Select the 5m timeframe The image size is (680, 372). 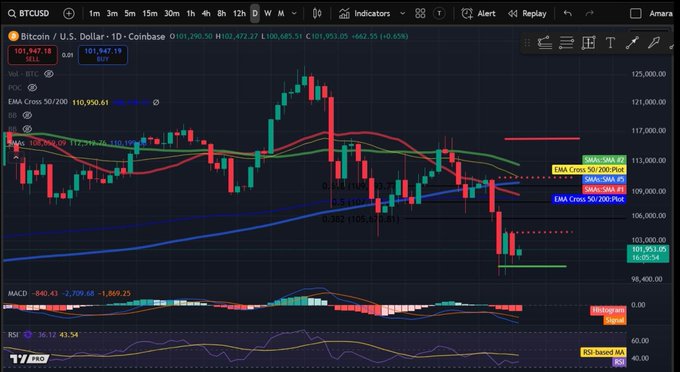130,13
